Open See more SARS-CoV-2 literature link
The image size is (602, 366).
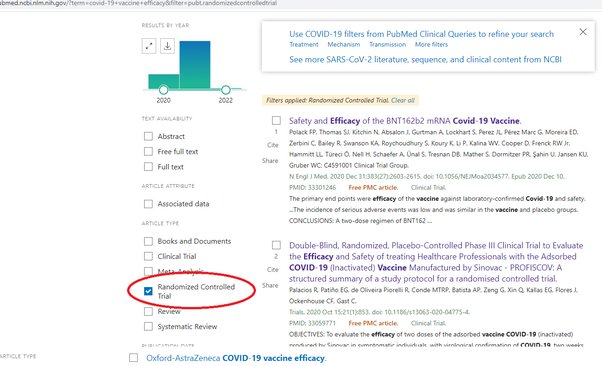425,60
